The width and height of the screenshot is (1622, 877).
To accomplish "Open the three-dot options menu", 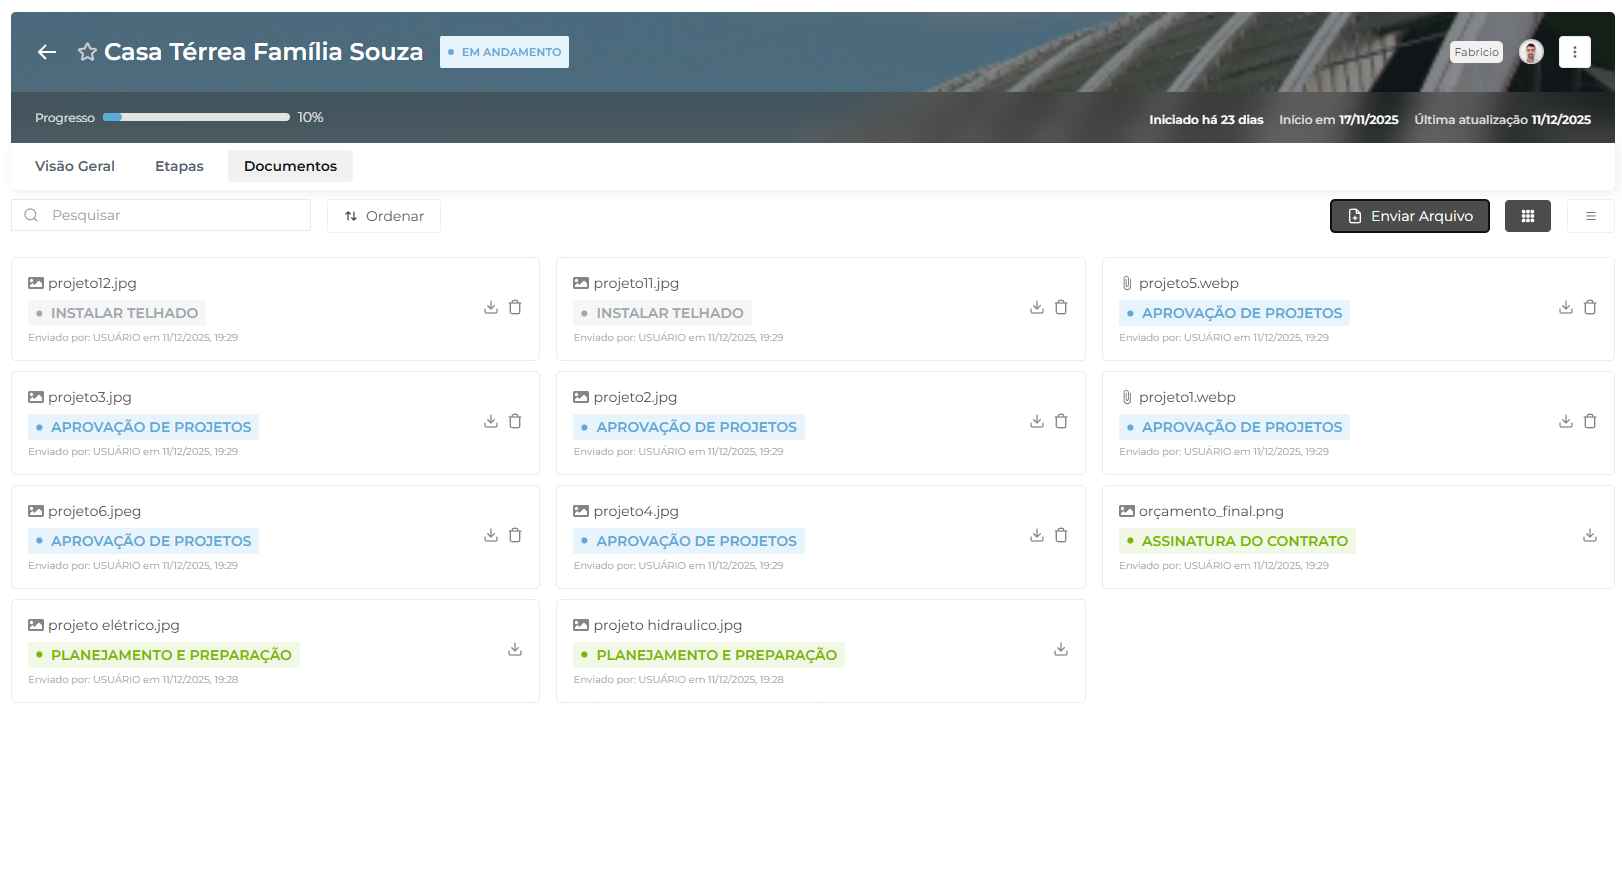I will (x=1574, y=52).
